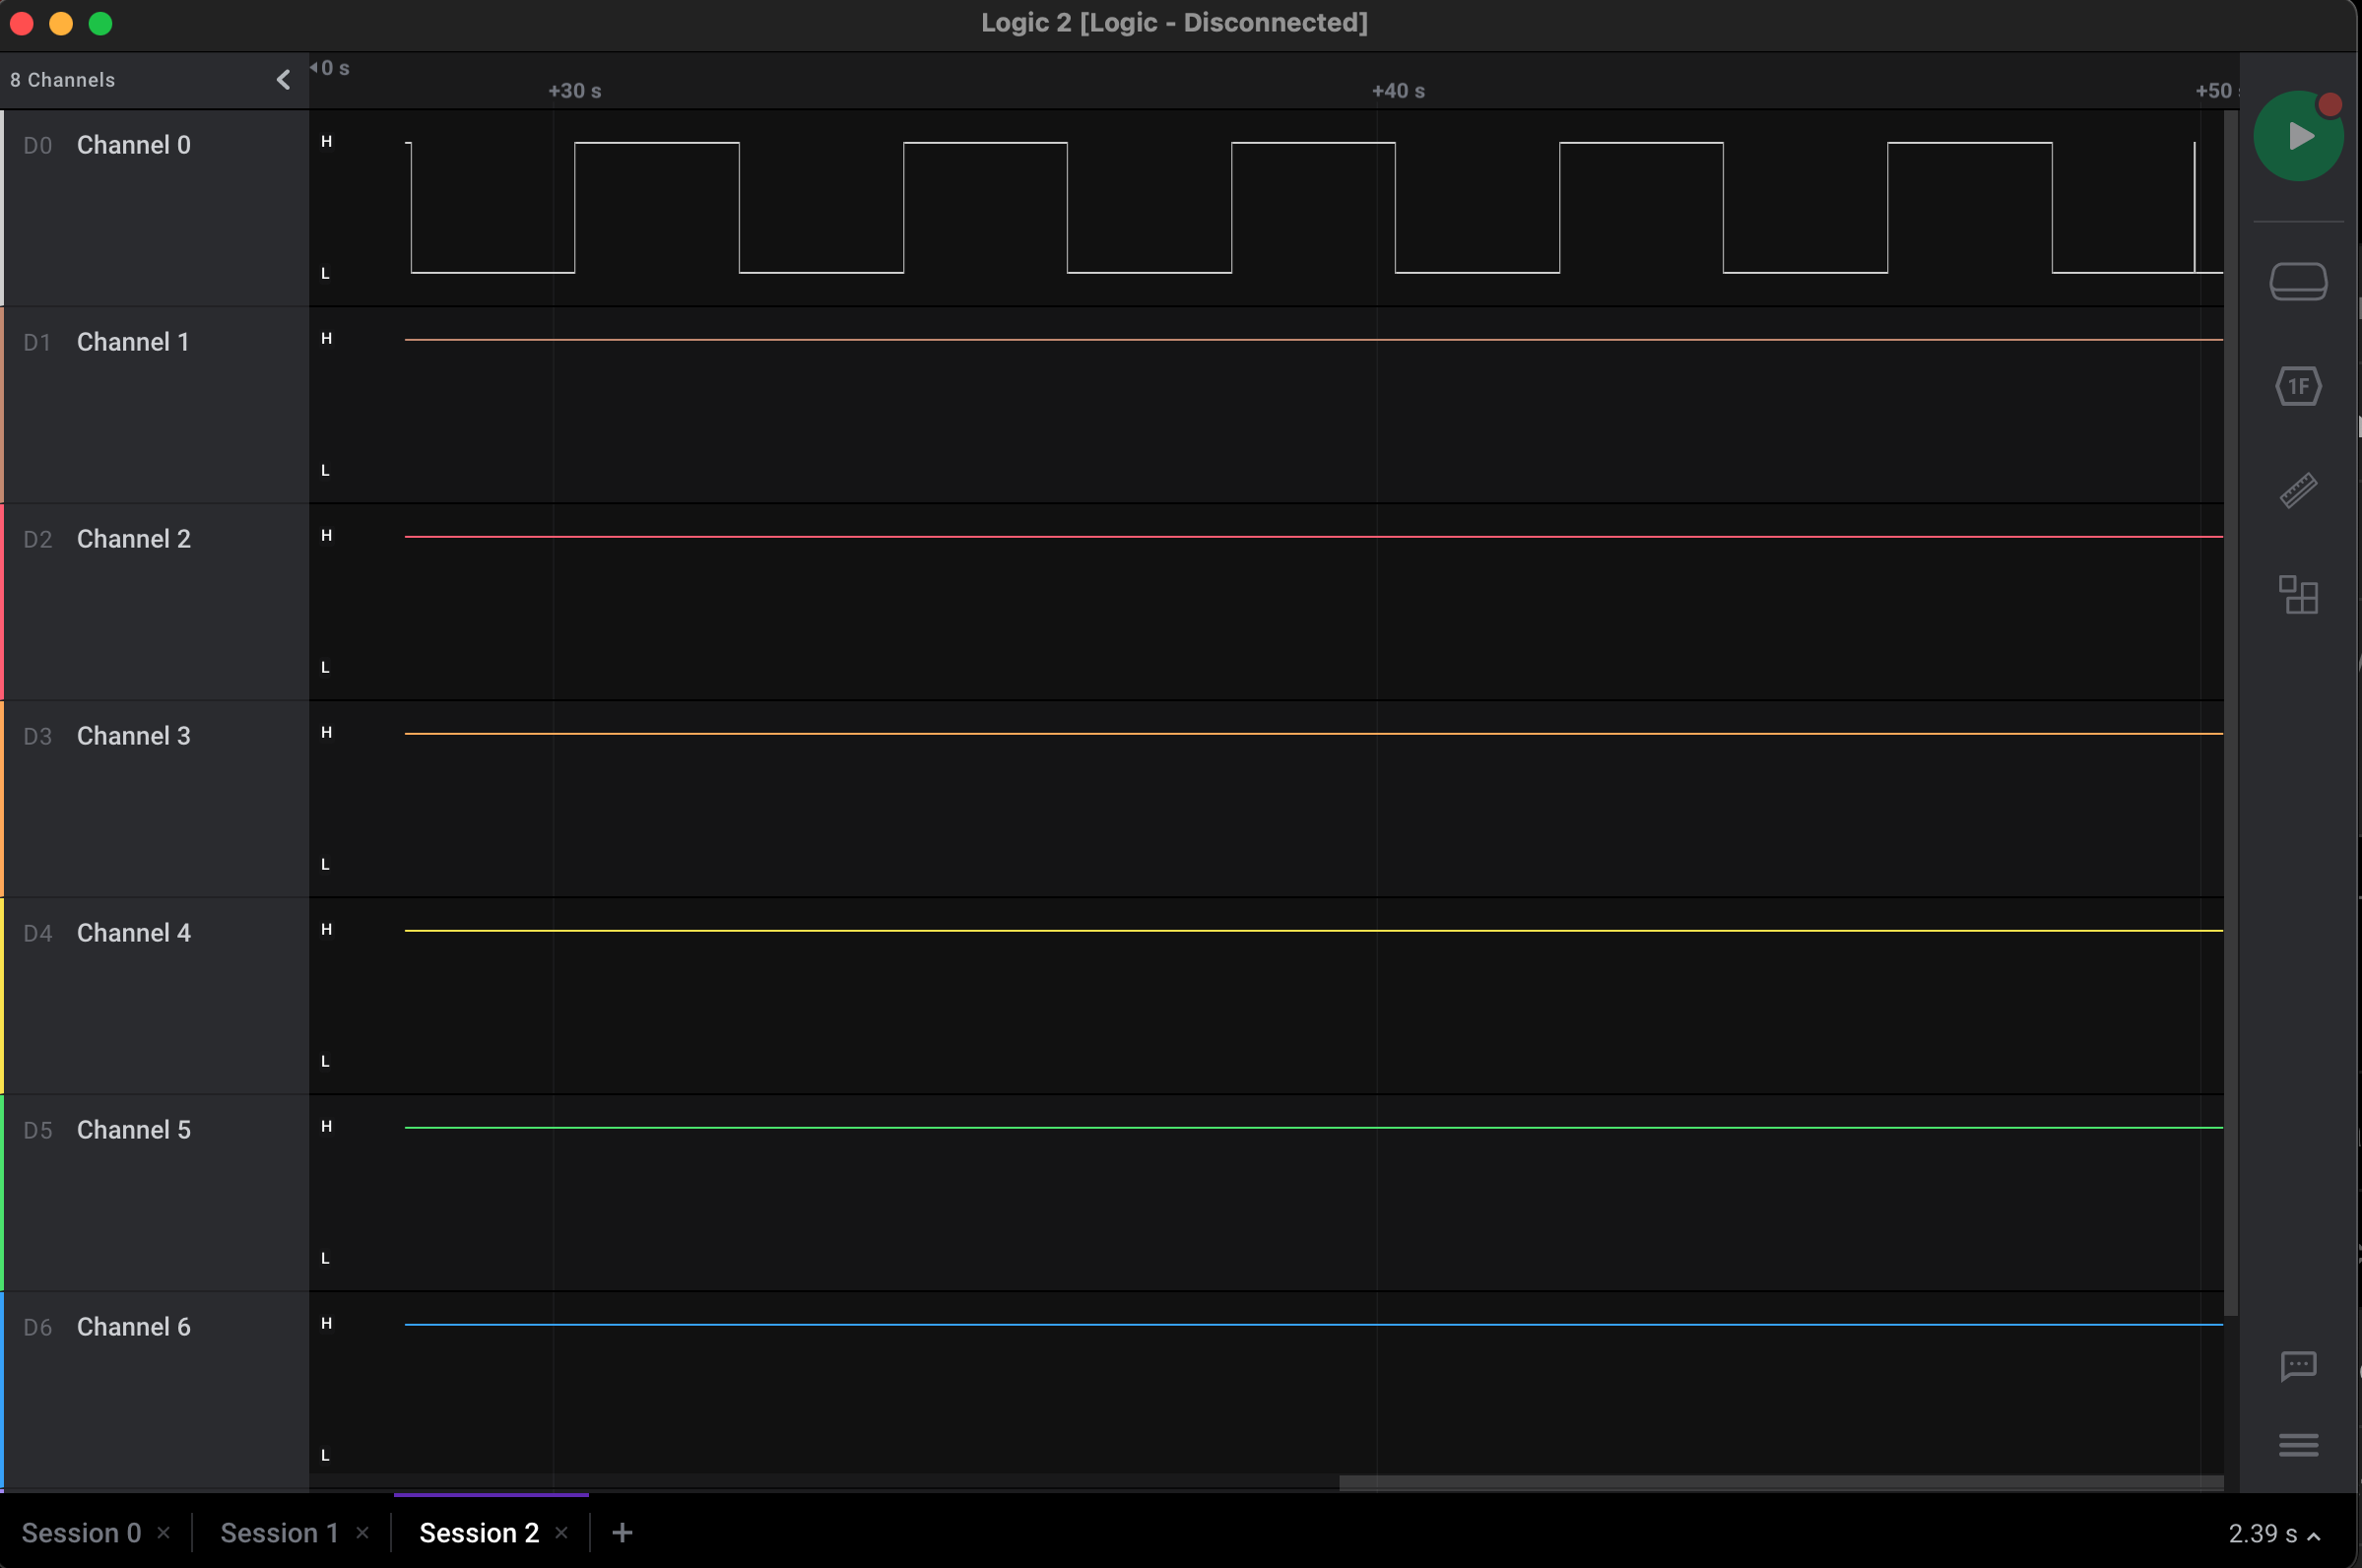2362x1568 pixels.
Task: Start capture with the green play button
Action: coord(2297,136)
